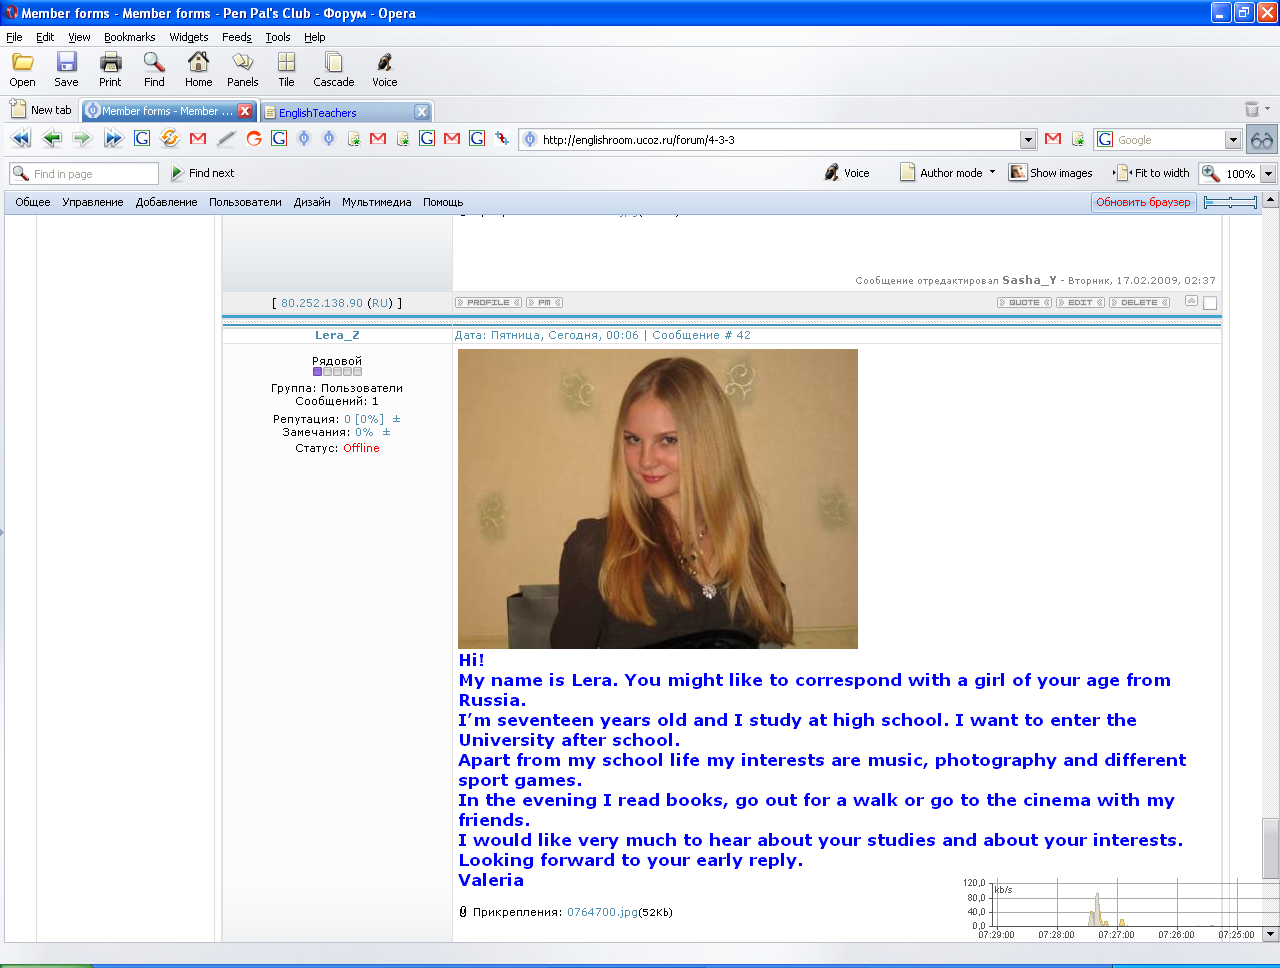The image size is (1280, 968).
Task: Close the EnglishTeachers tab
Action: [x=422, y=112]
